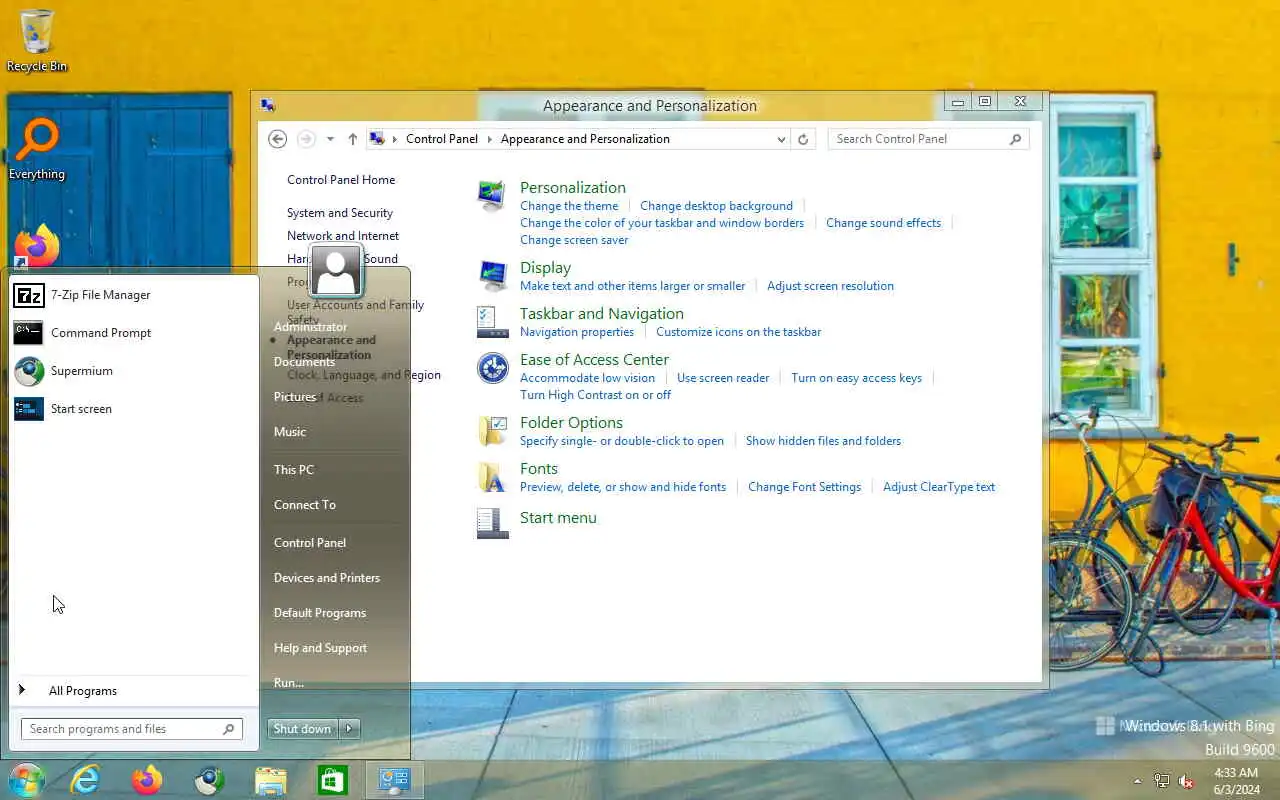The height and width of the screenshot is (800, 1280).
Task: Click the Taskbar and Navigation icon
Action: coord(492,321)
